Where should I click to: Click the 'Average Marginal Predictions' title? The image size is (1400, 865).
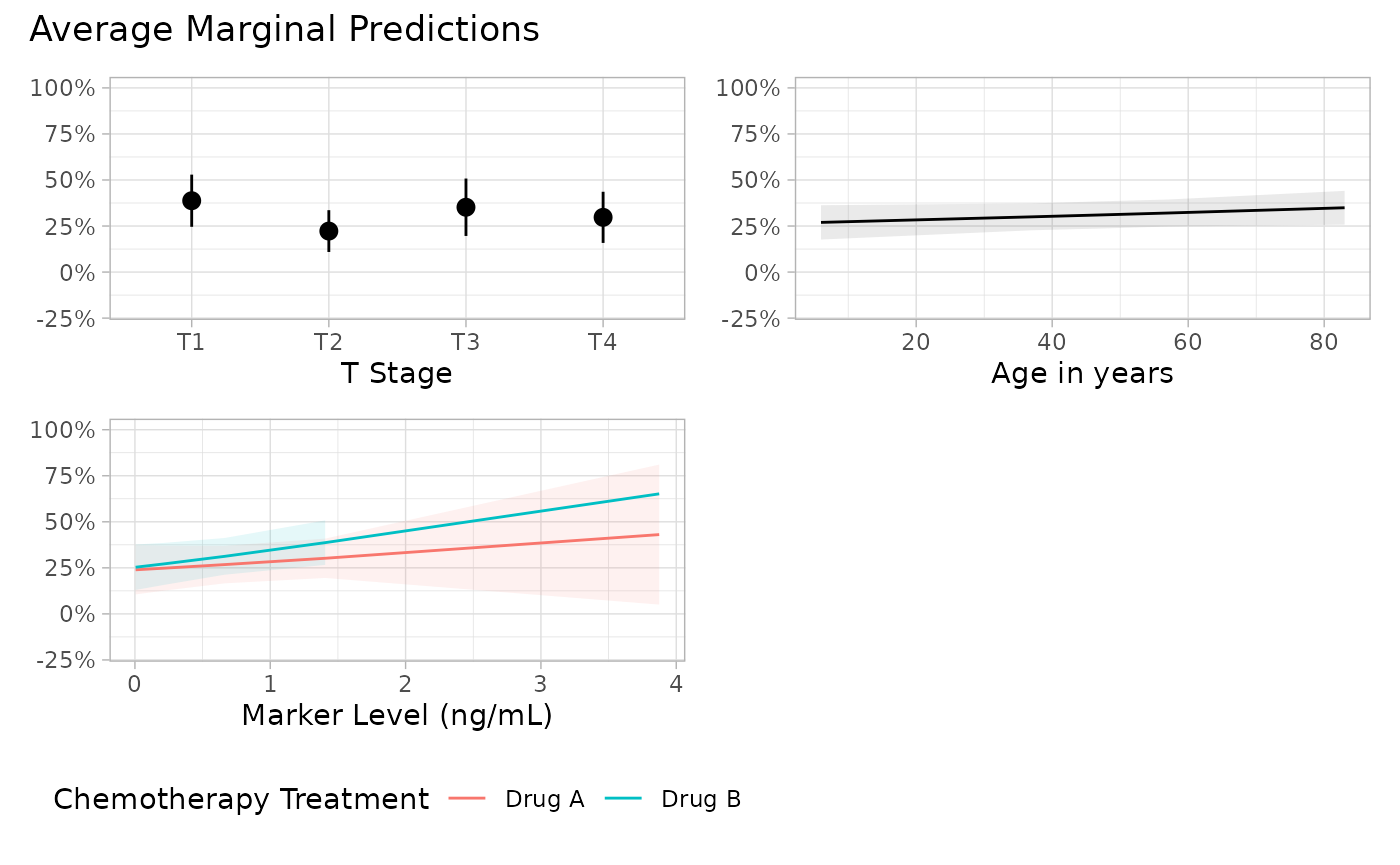coord(284,29)
